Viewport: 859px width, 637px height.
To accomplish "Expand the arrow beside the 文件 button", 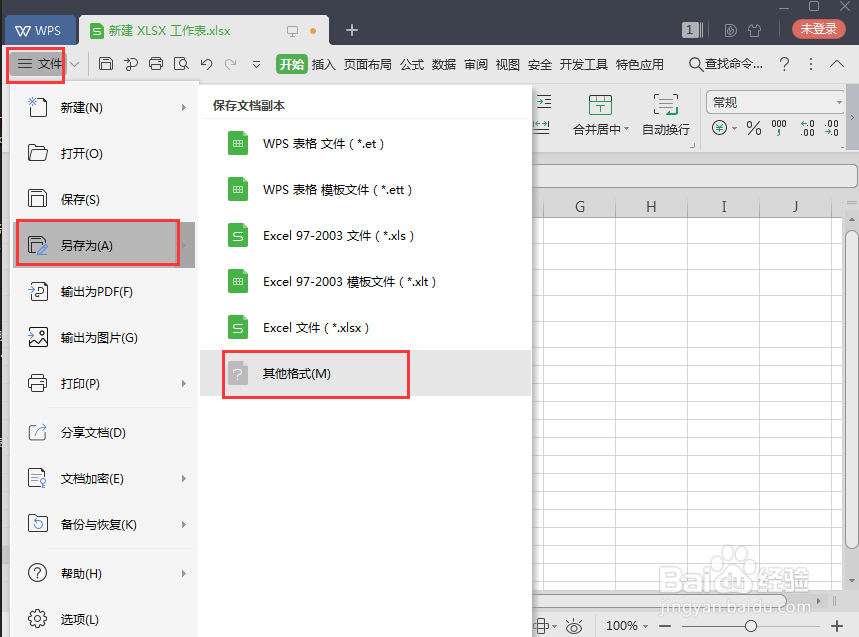I will coord(75,64).
